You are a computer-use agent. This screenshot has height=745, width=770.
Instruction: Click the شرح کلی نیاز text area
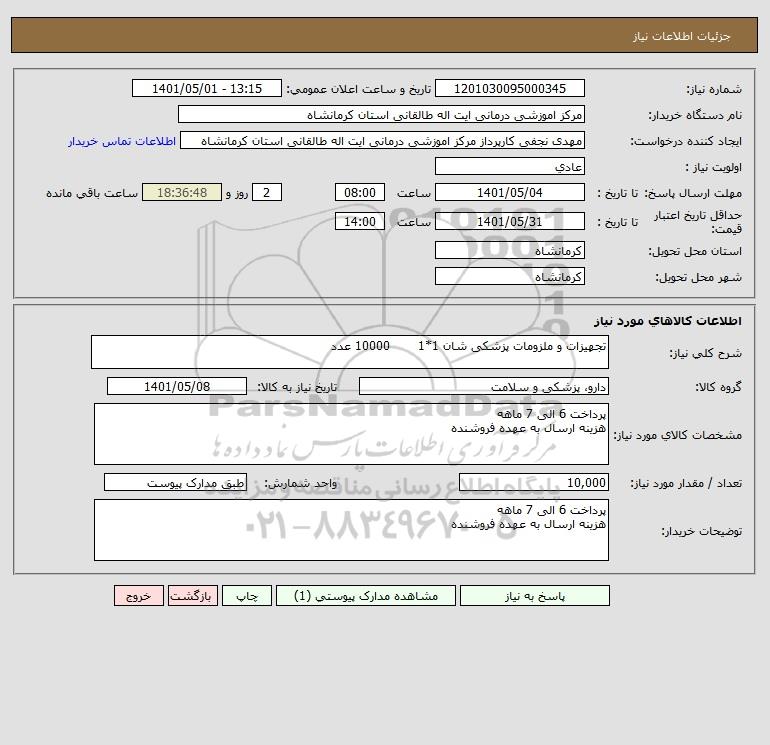[350, 352]
